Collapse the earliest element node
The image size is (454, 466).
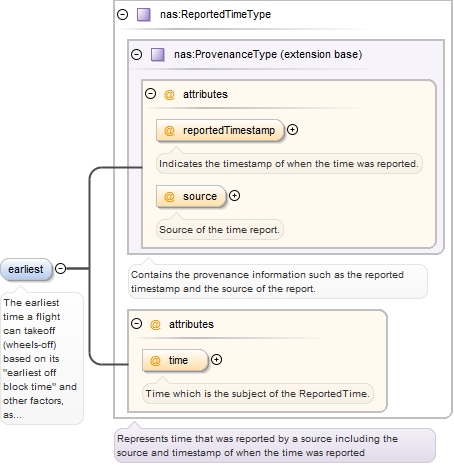point(60,268)
